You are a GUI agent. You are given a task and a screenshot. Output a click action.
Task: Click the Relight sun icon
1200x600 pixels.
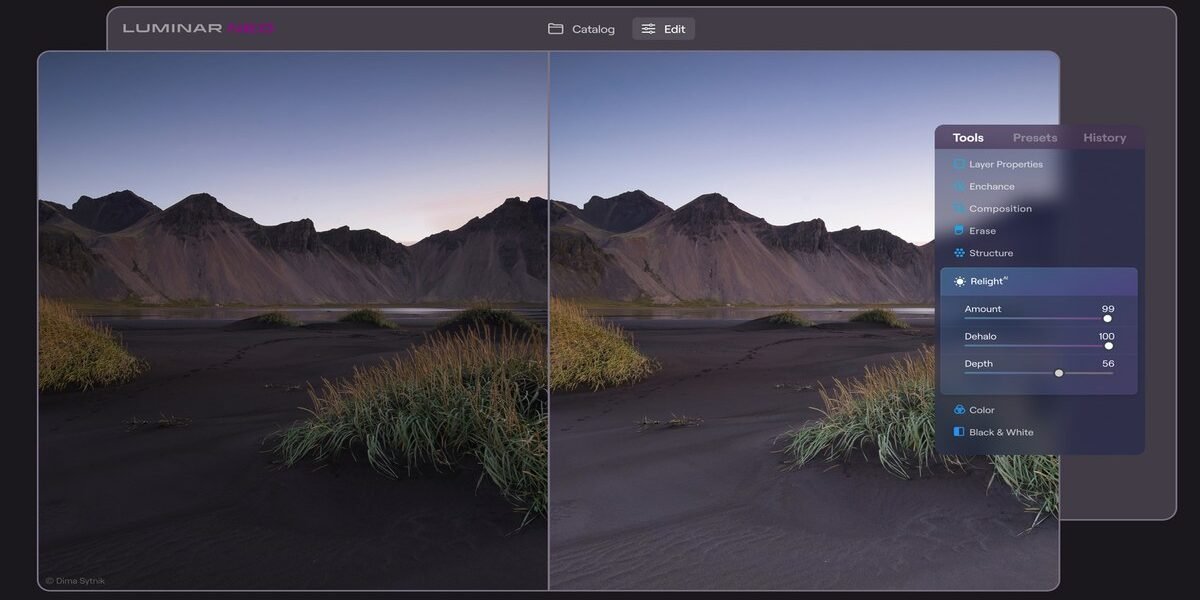(x=960, y=282)
